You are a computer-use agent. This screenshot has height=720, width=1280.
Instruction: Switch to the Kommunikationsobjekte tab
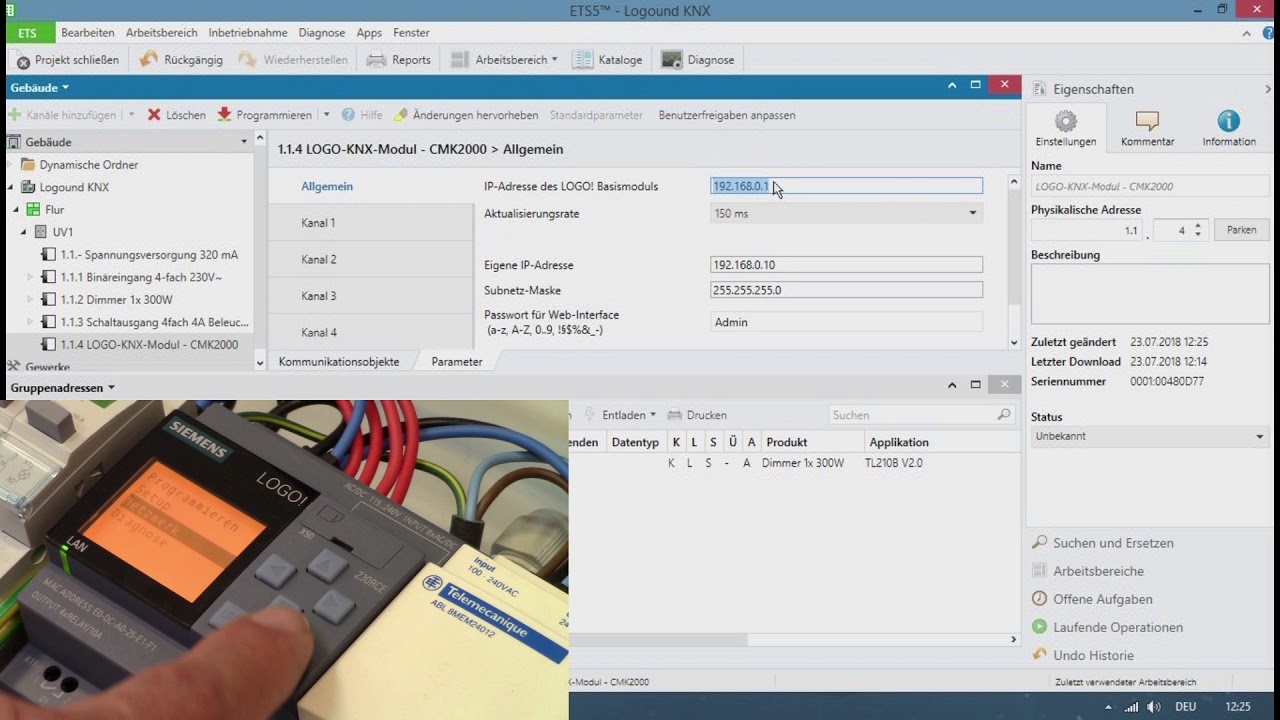[338, 362]
